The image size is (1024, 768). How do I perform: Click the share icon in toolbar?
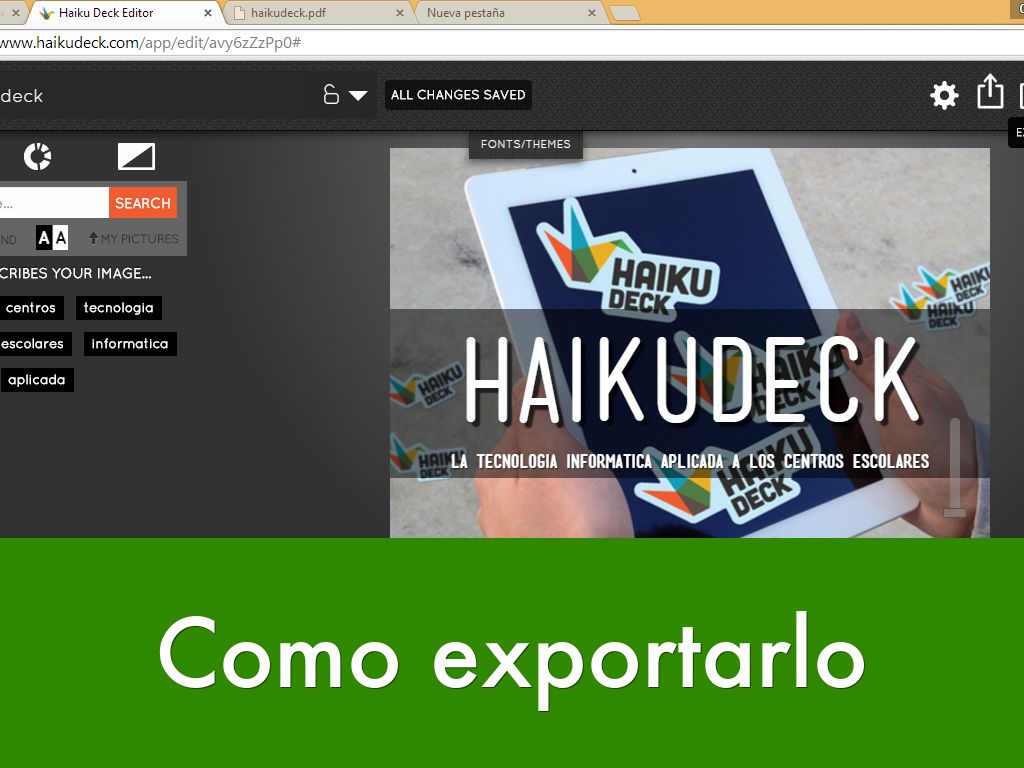coord(989,92)
